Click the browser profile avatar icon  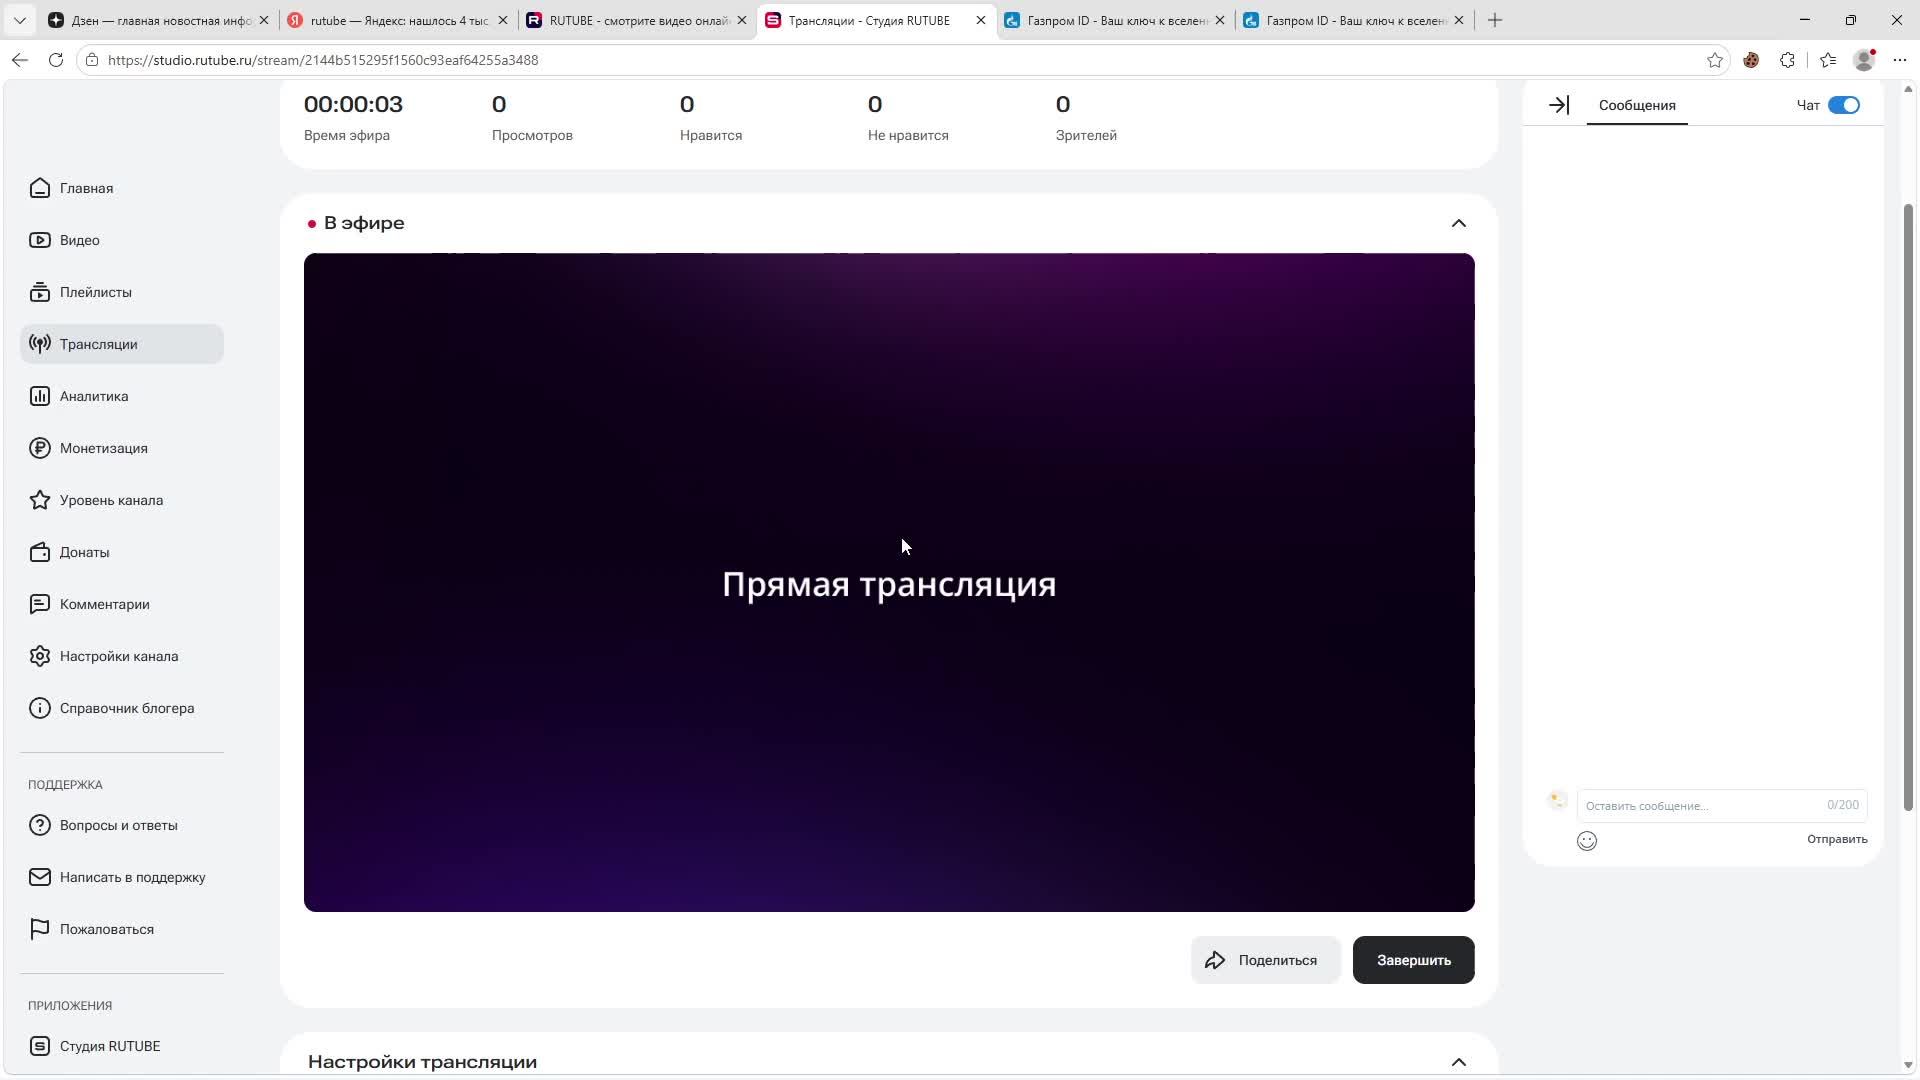click(x=1864, y=60)
